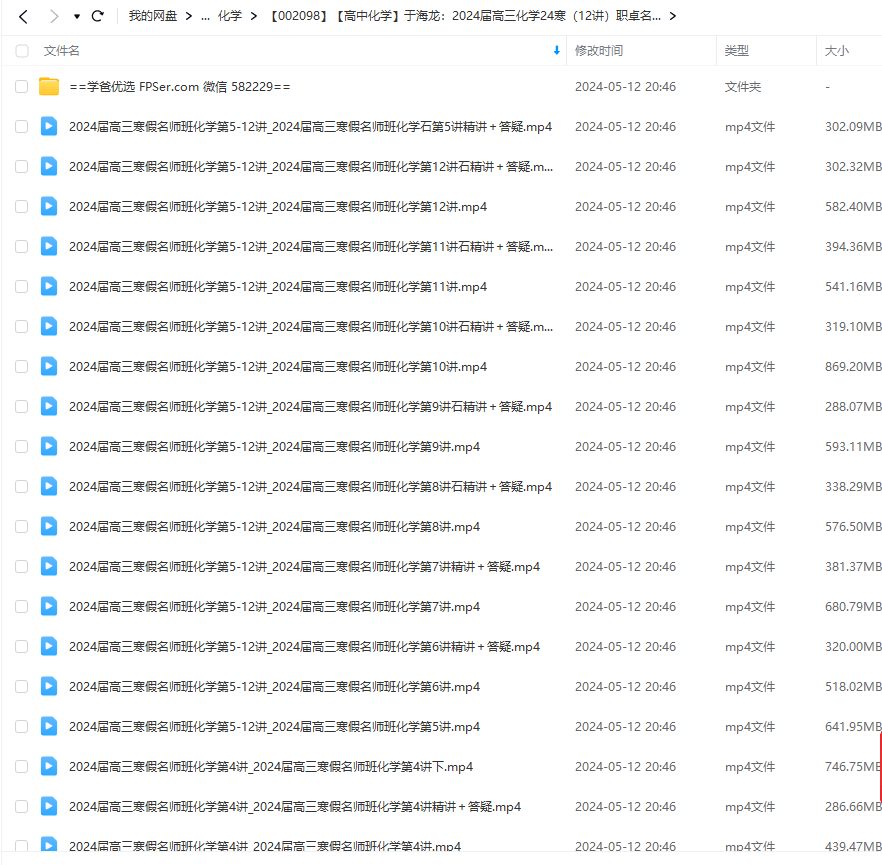Open the navigation history dropdown triangle
The height and width of the screenshot is (865, 882).
point(76,17)
